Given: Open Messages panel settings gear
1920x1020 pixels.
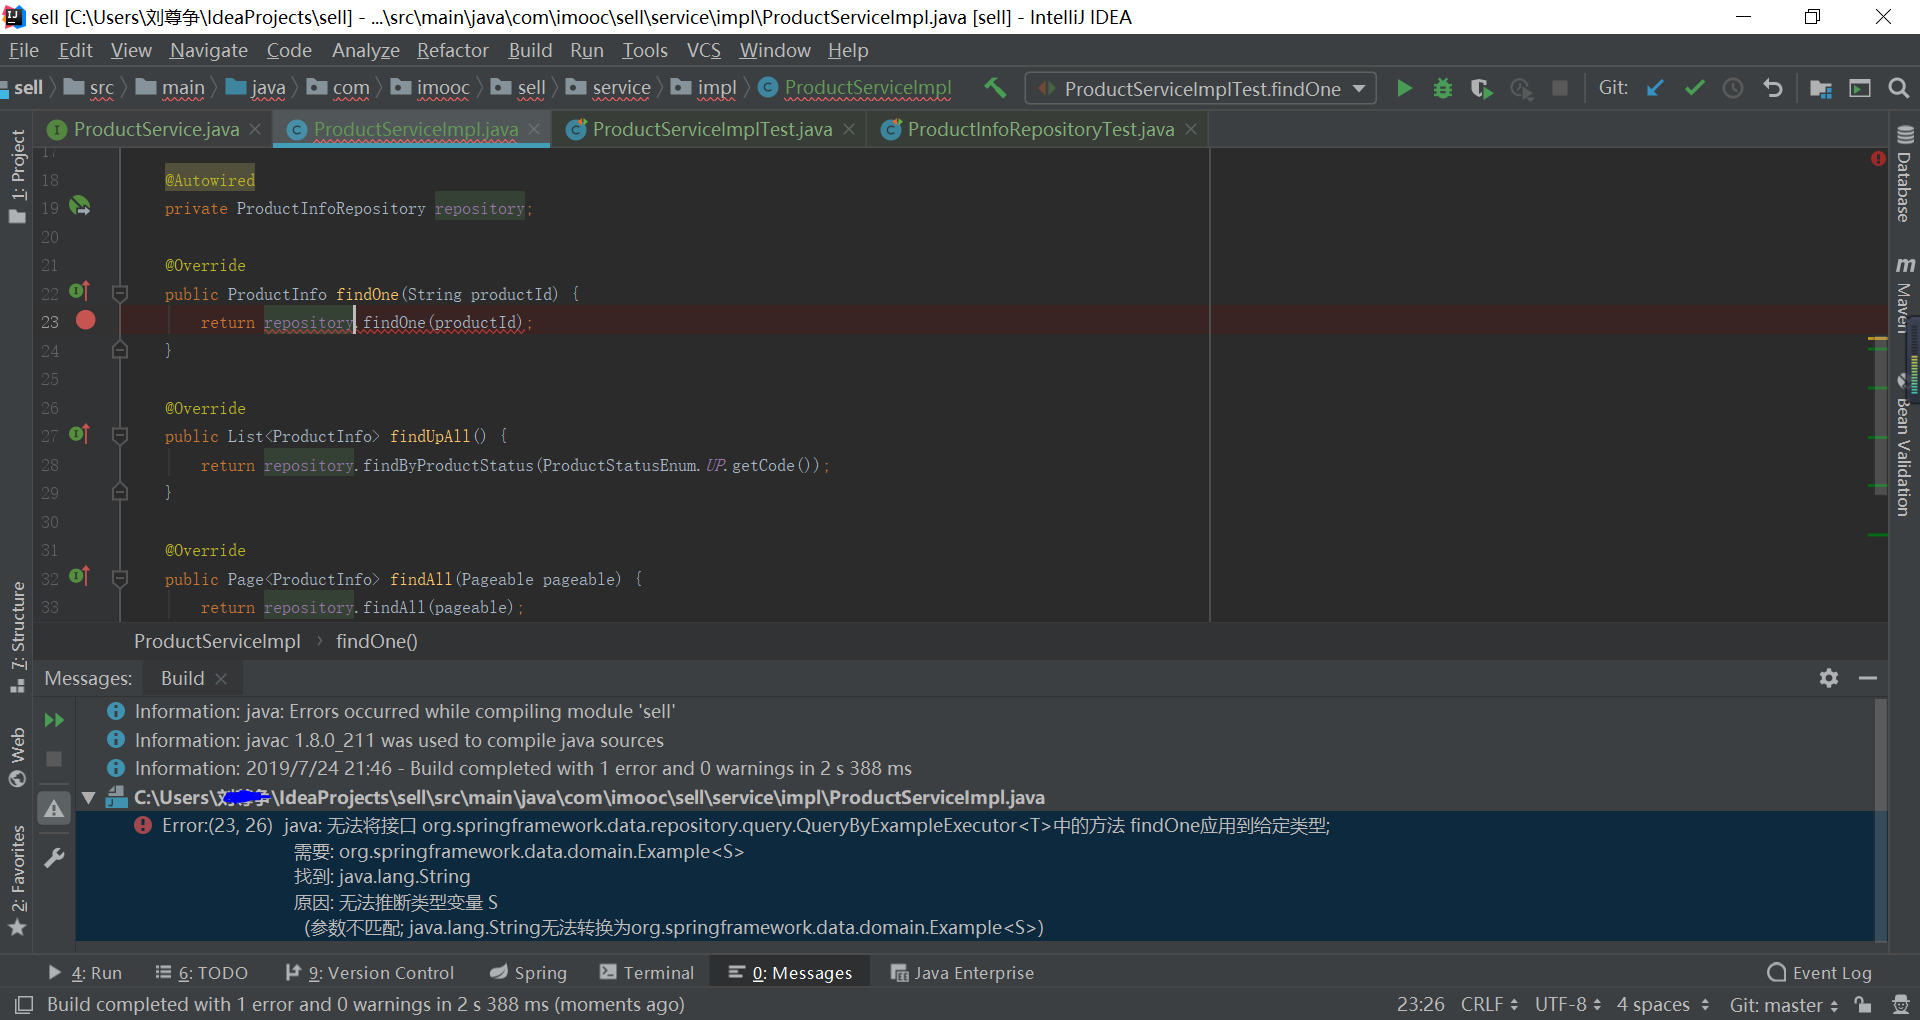Looking at the screenshot, I should (x=1829, y=678).
